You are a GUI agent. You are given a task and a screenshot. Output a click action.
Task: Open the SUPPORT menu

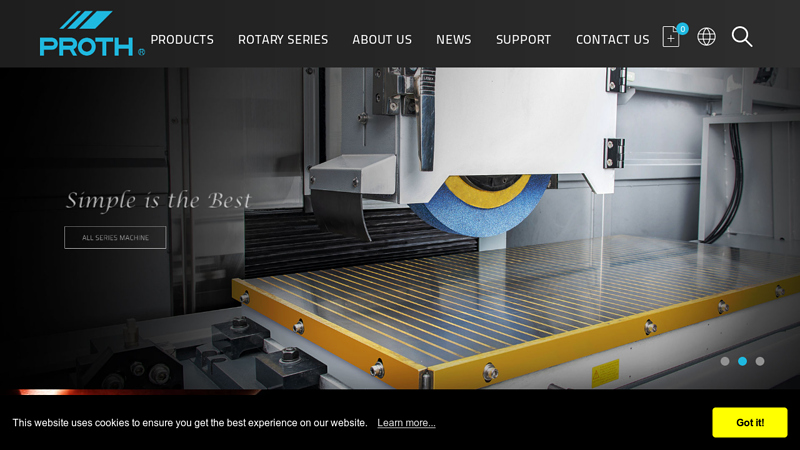point(523,39)
